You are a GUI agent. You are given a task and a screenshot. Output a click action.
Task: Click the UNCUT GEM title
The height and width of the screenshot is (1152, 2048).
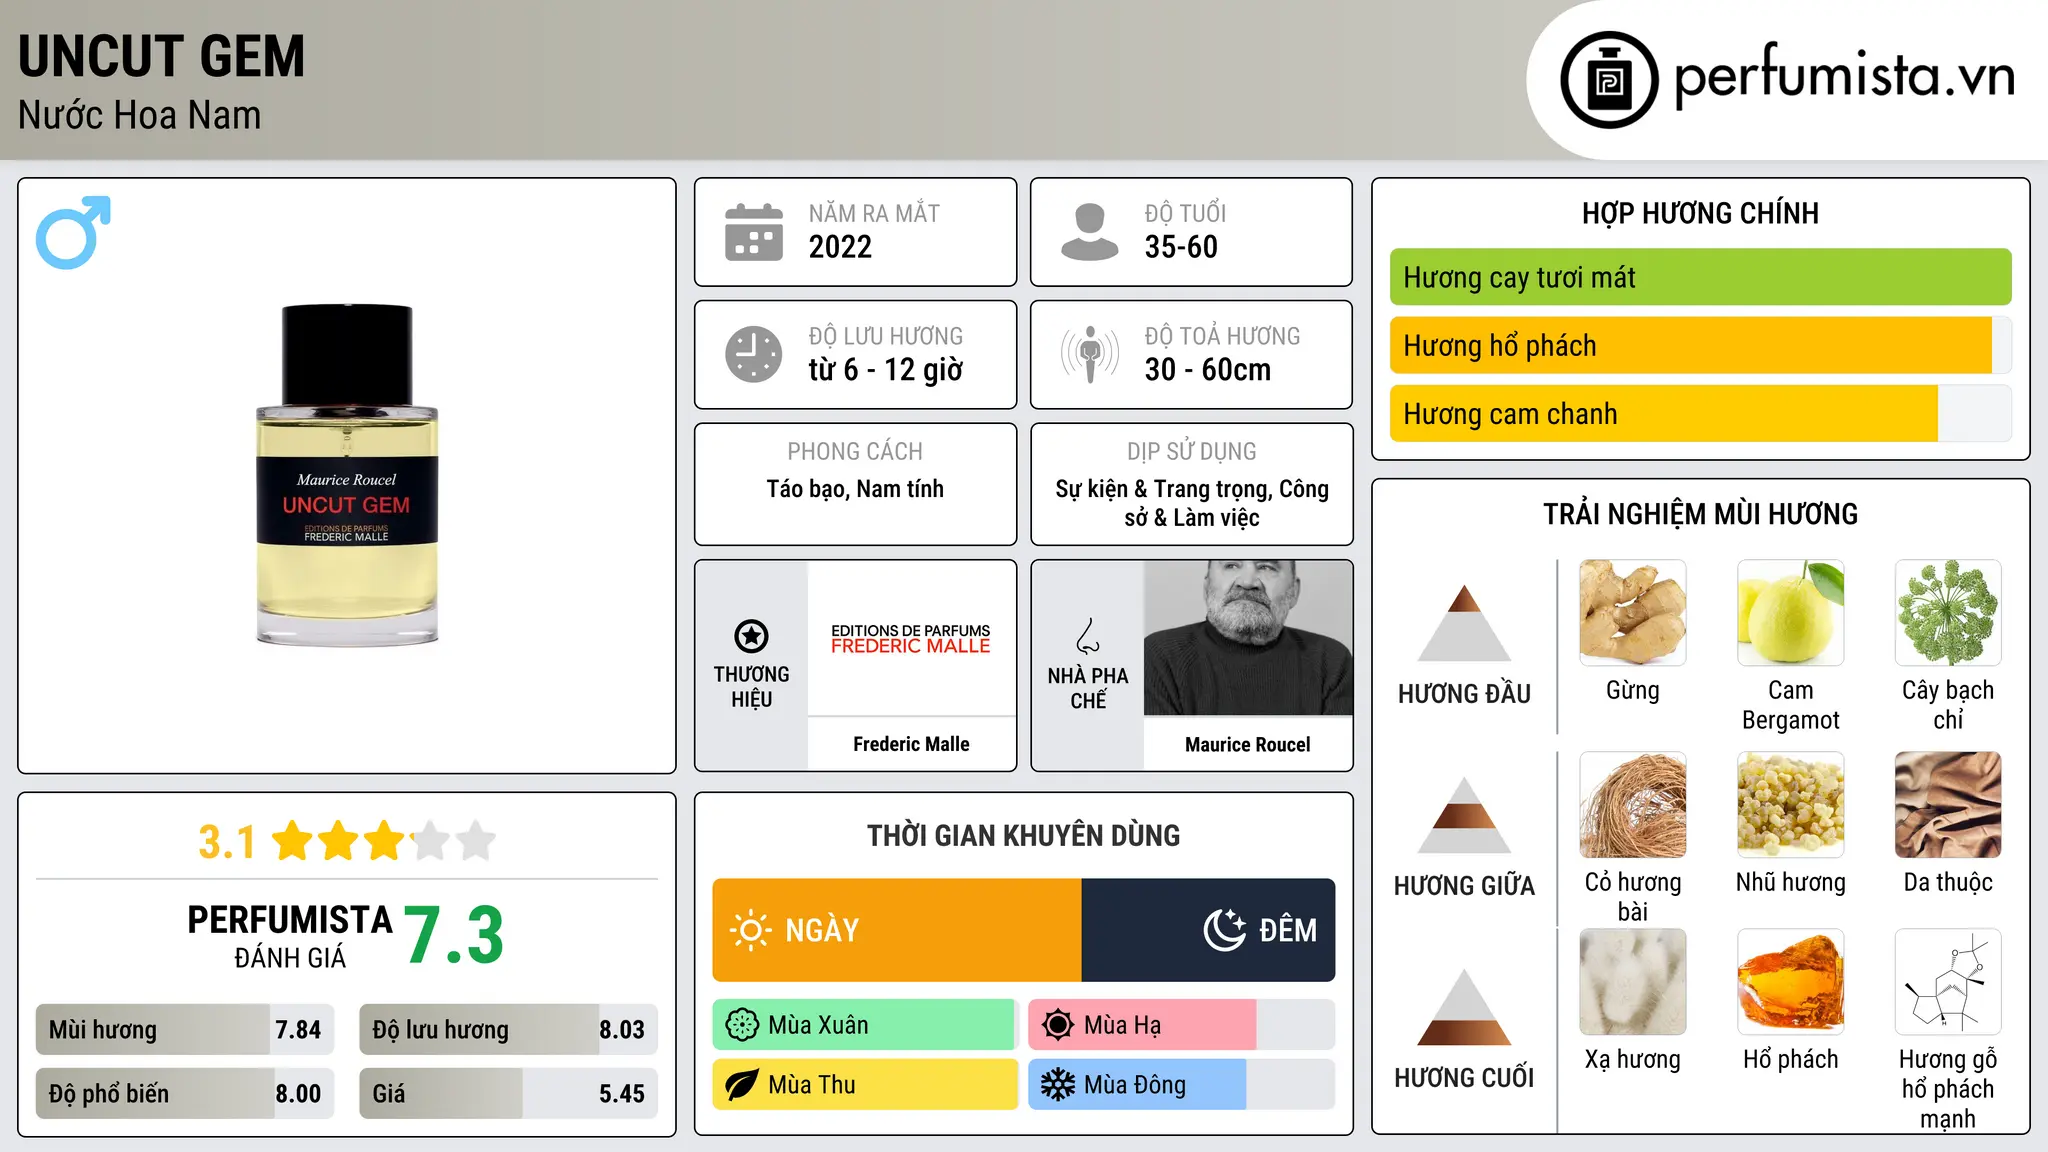pyautogui.click(x=161, y=56)
